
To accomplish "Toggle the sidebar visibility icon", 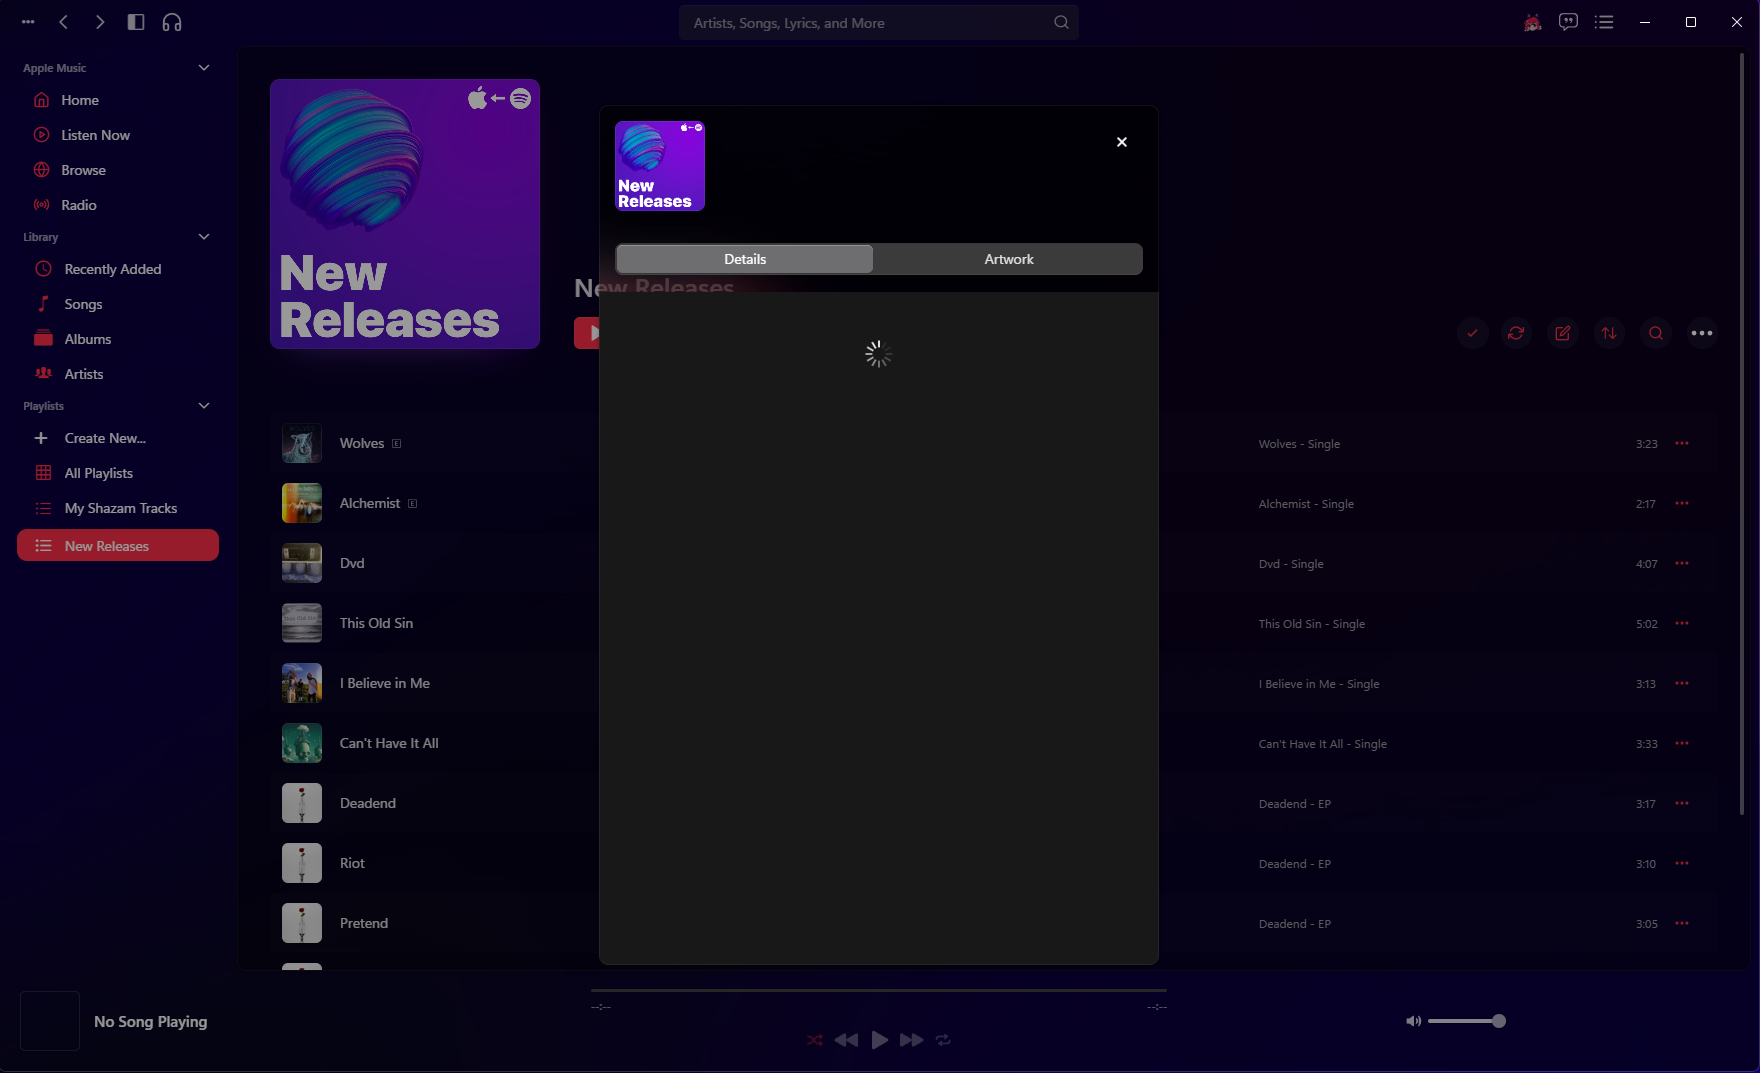I will pos(136,21).
